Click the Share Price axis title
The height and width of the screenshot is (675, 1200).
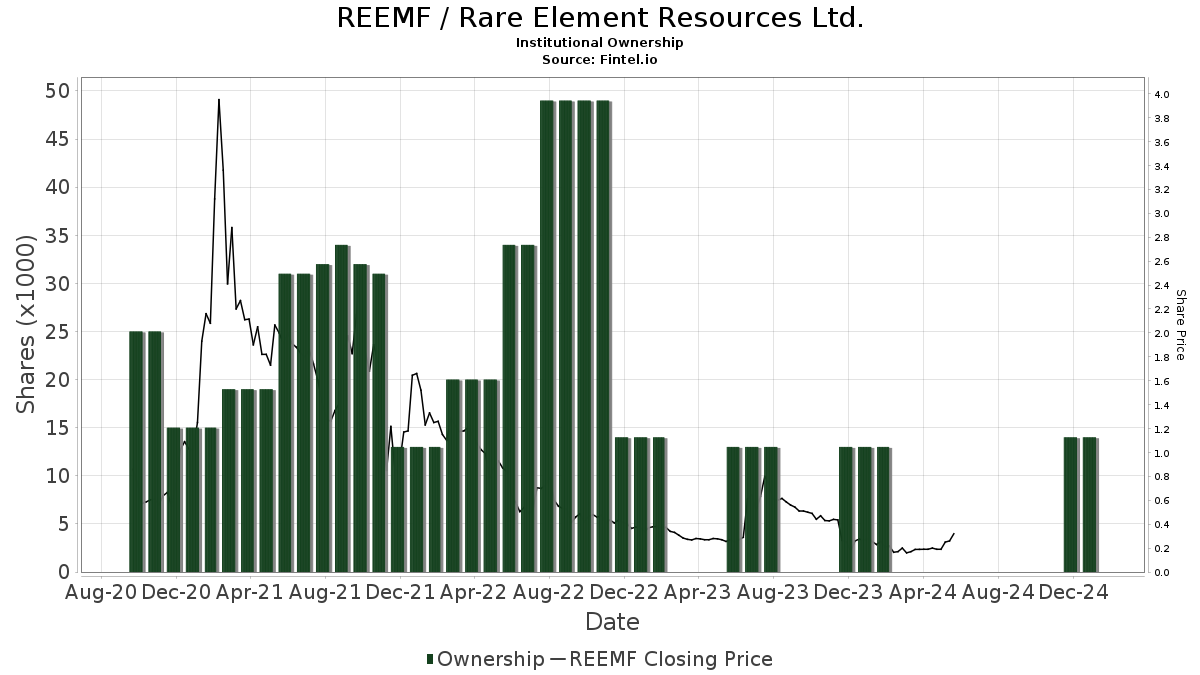tap(1180, 325)
